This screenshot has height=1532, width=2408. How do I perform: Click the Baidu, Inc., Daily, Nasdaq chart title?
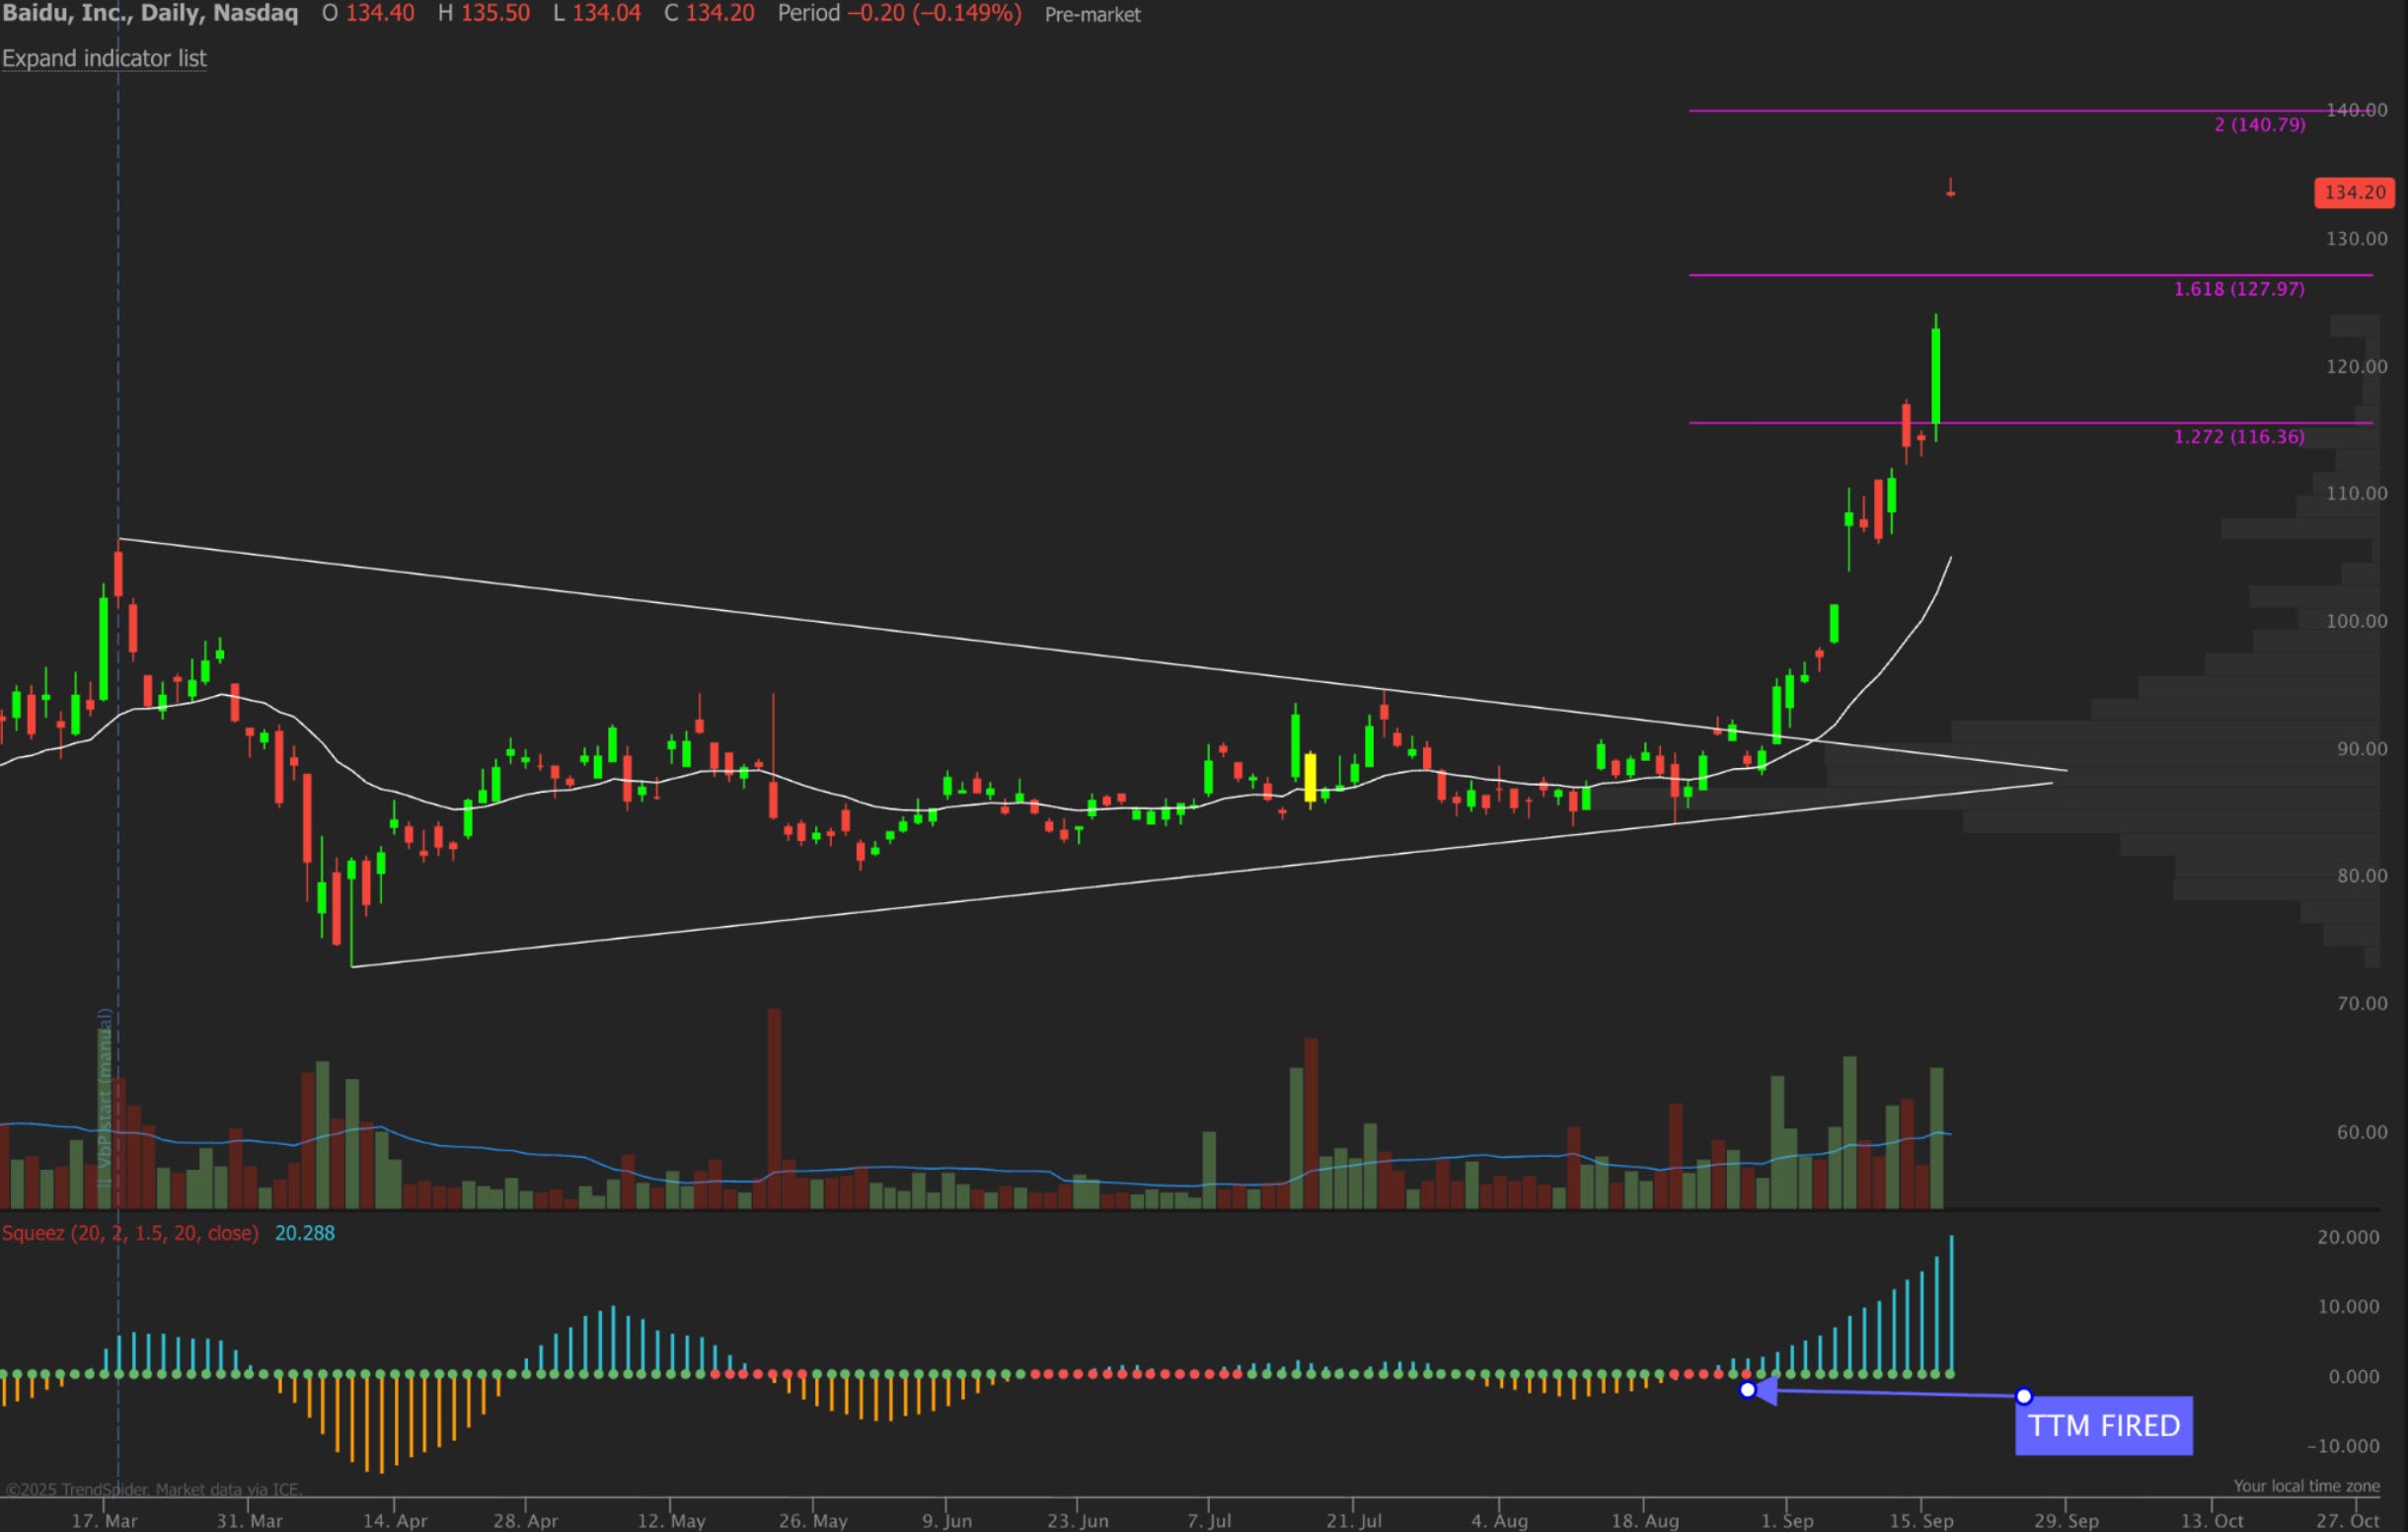(x=150, y=14)
